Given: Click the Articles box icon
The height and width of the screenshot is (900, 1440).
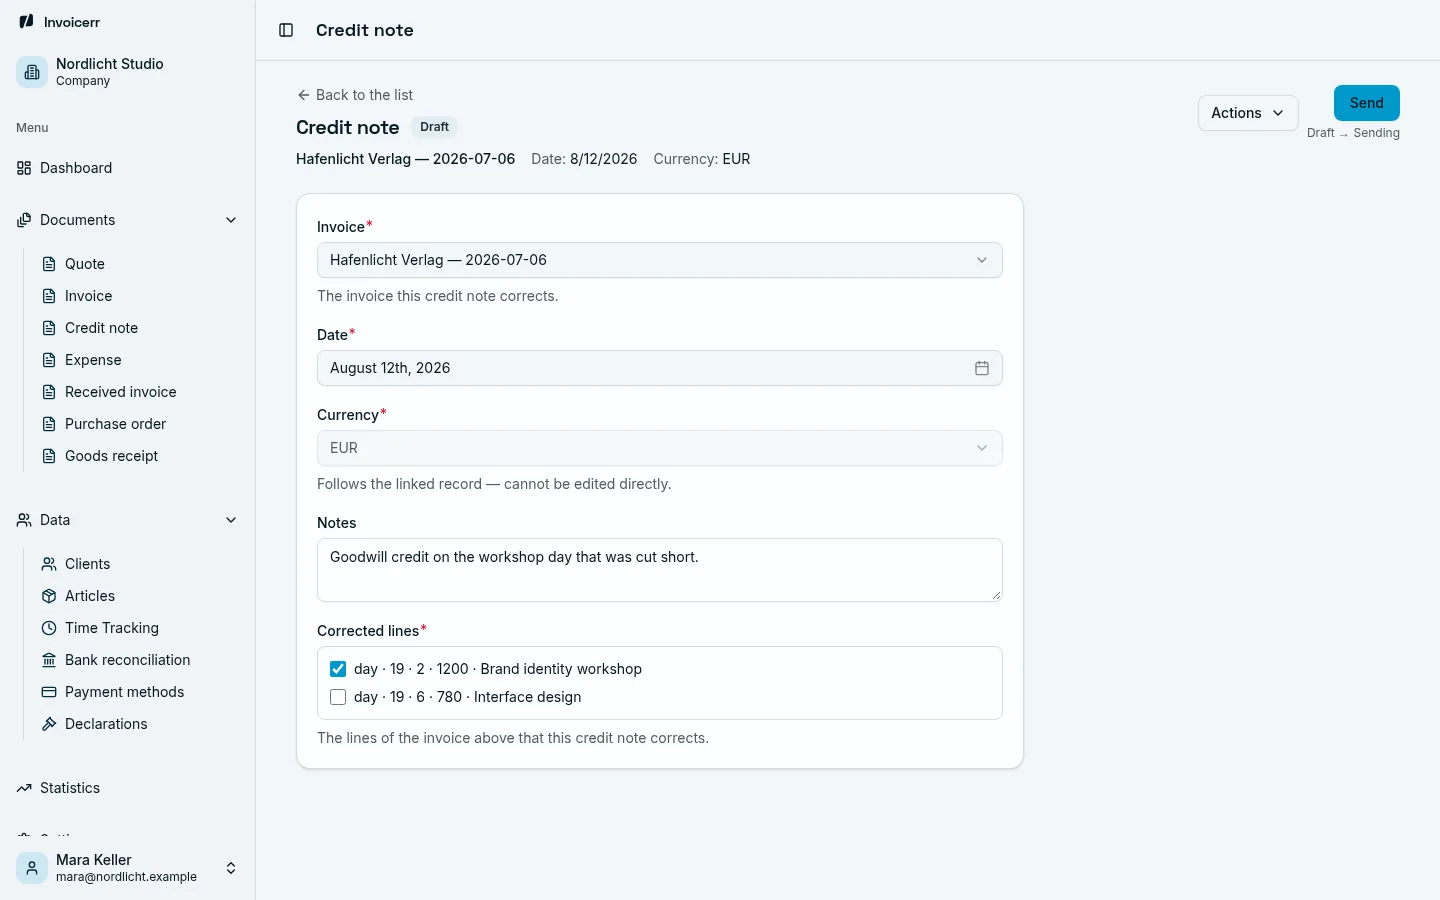Looking at the screenshot, I should click(49, 596).
